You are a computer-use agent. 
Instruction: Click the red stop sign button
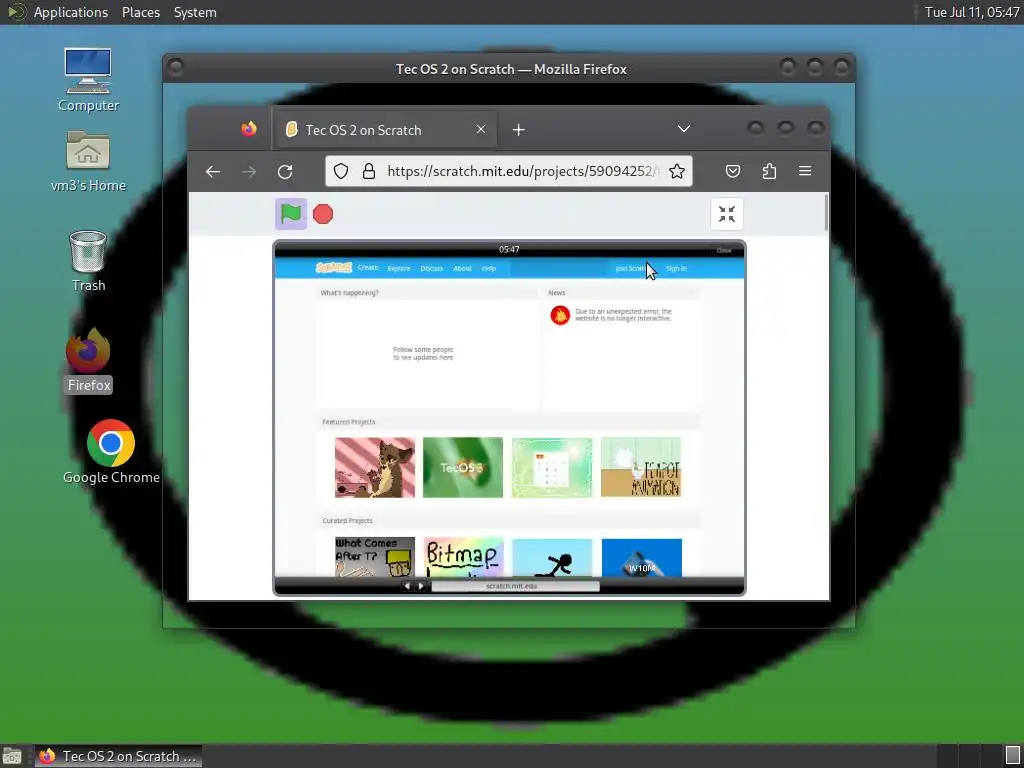coord(323,214)
